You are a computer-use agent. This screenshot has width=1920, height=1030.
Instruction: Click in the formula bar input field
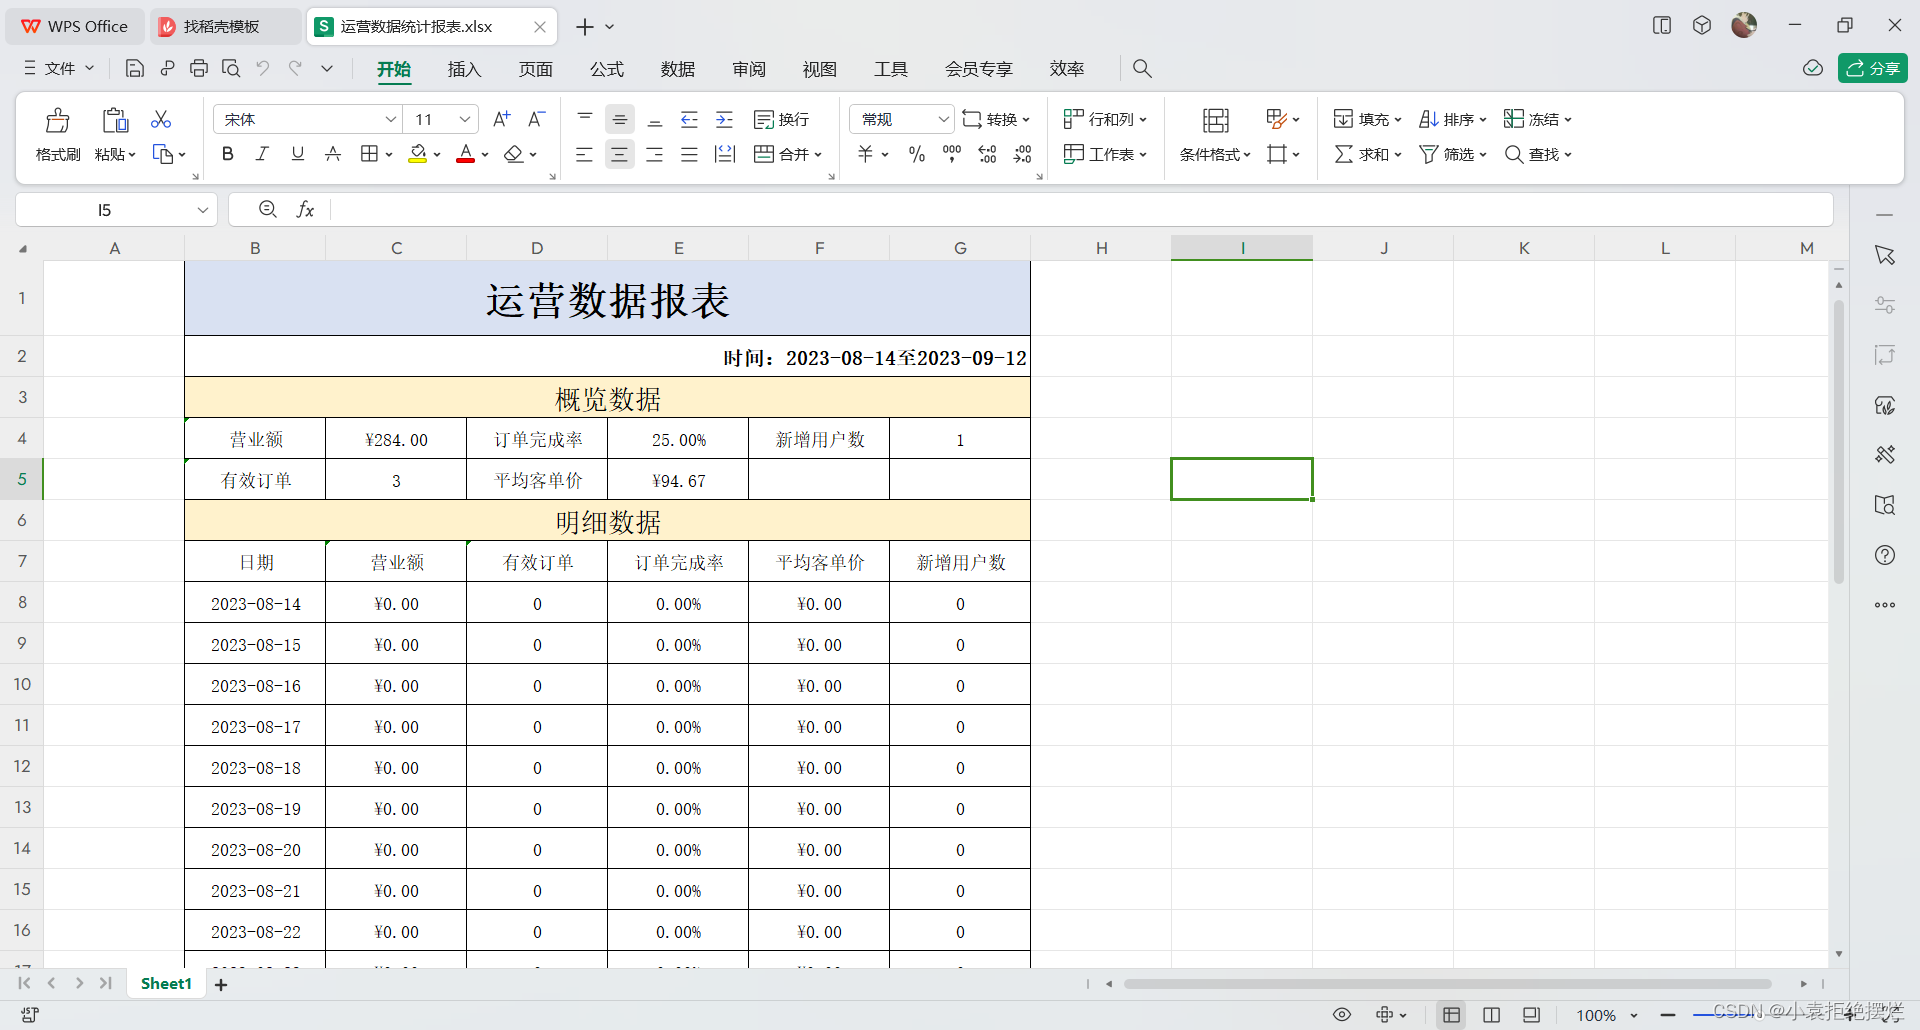tap(1080, 209)
